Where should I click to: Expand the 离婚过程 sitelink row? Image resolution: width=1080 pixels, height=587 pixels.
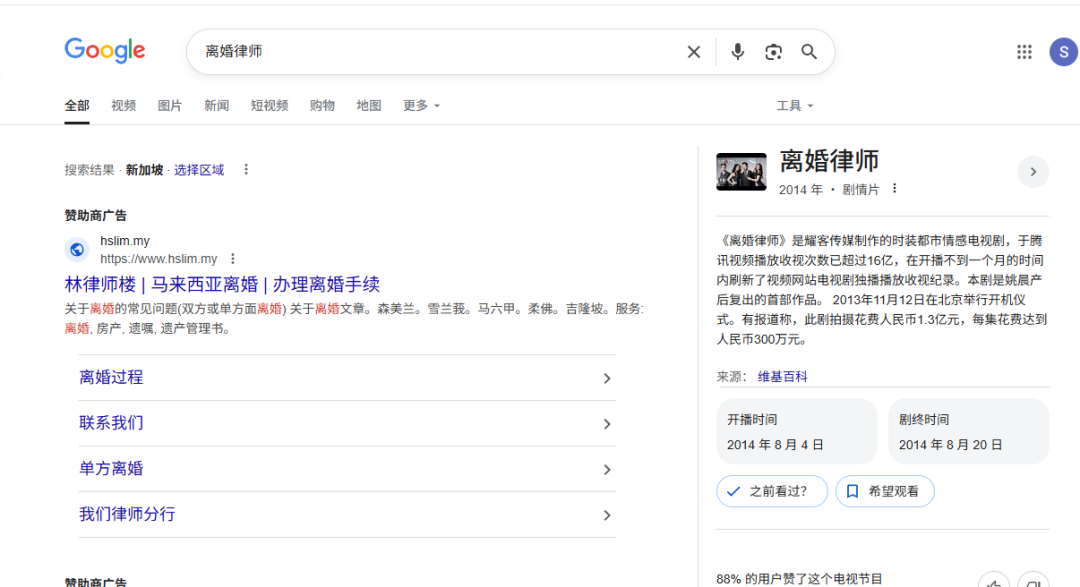coord(347,378)
